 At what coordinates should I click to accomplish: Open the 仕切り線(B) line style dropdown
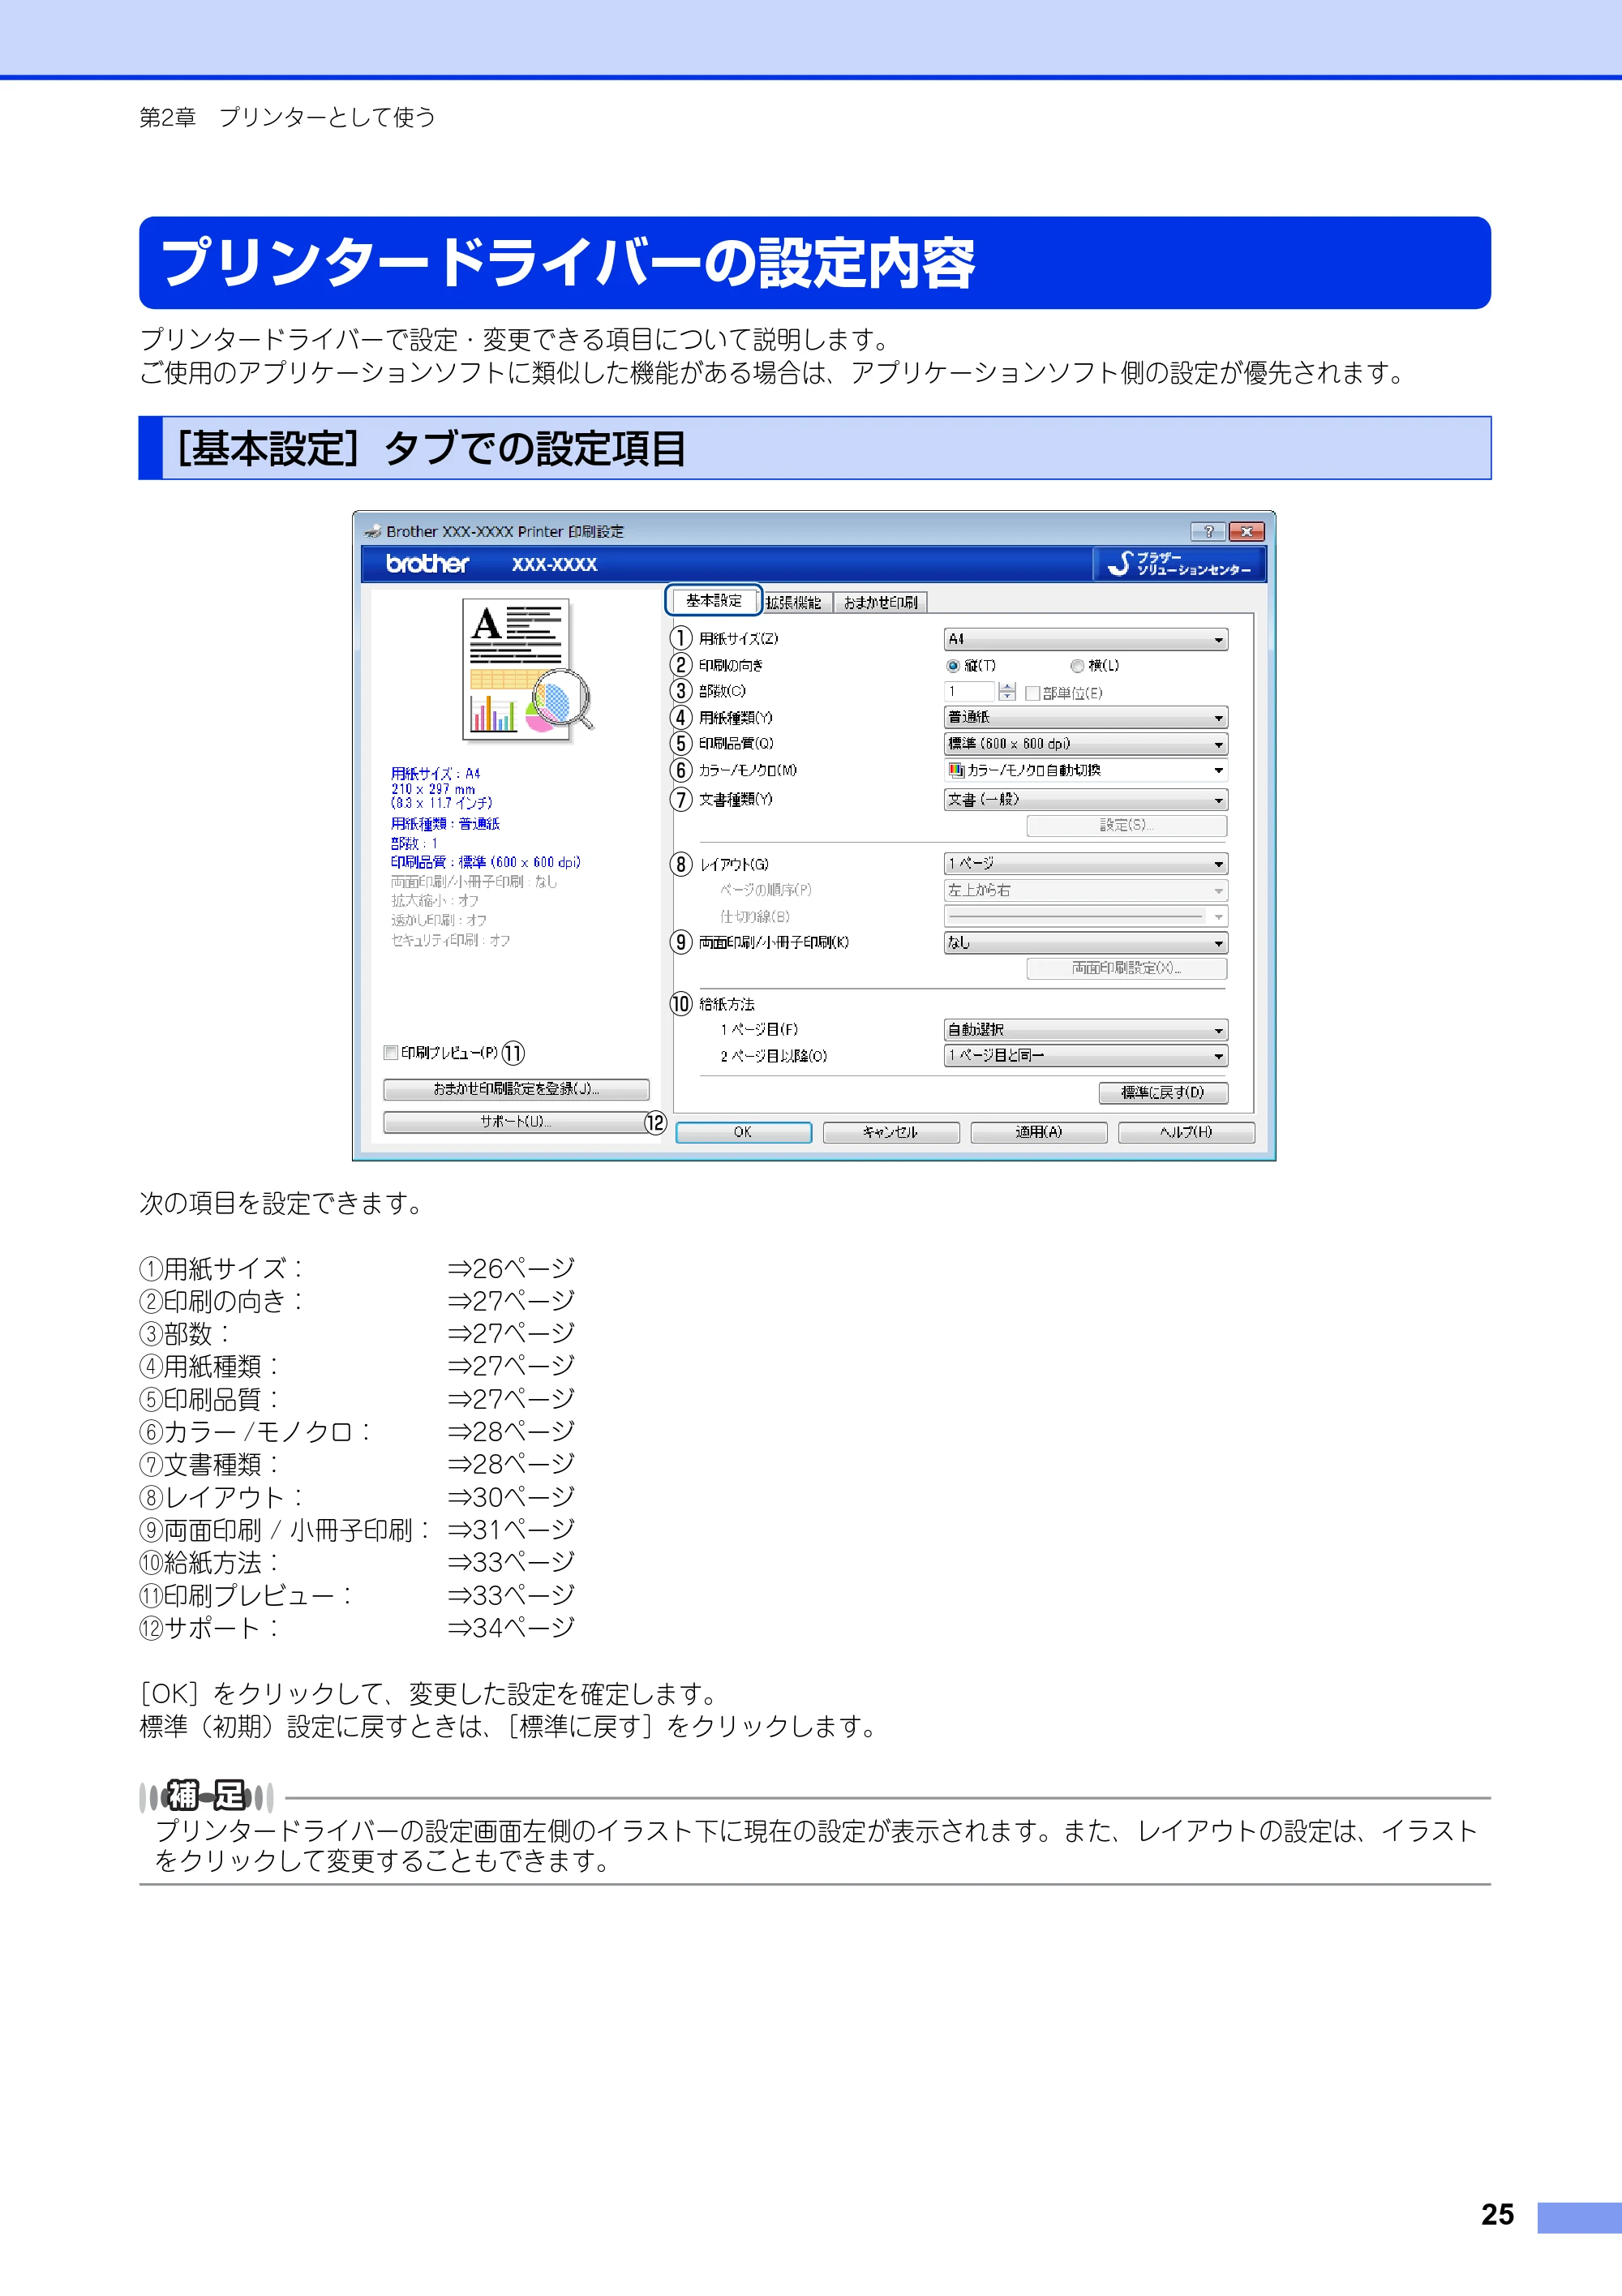[1086, 916]
